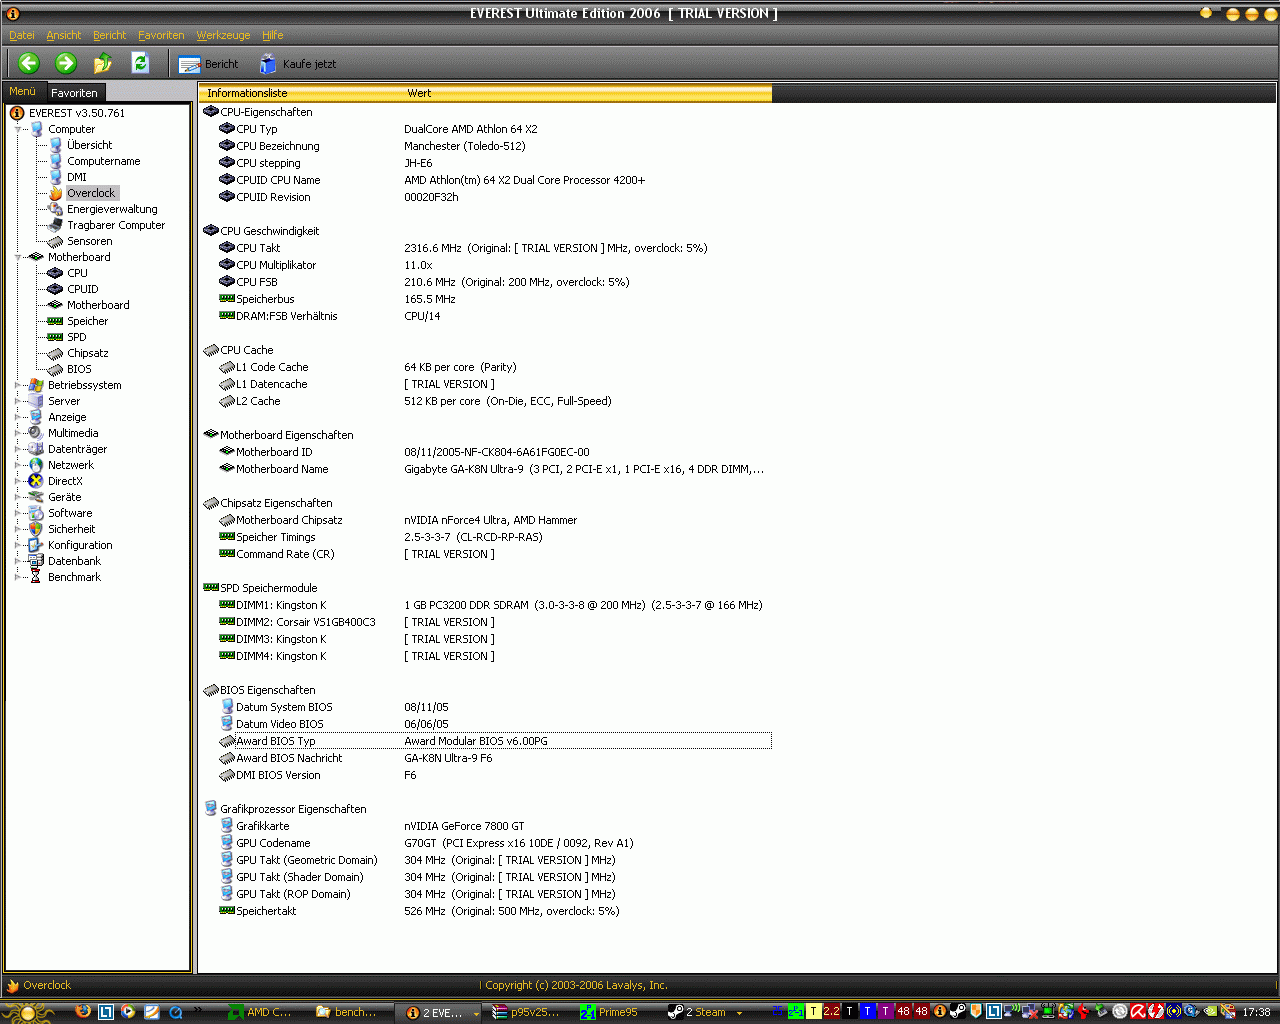Click the green Forward arrow button
The height and width of the screenshot is (1024, 1280).
click(66, 63)
